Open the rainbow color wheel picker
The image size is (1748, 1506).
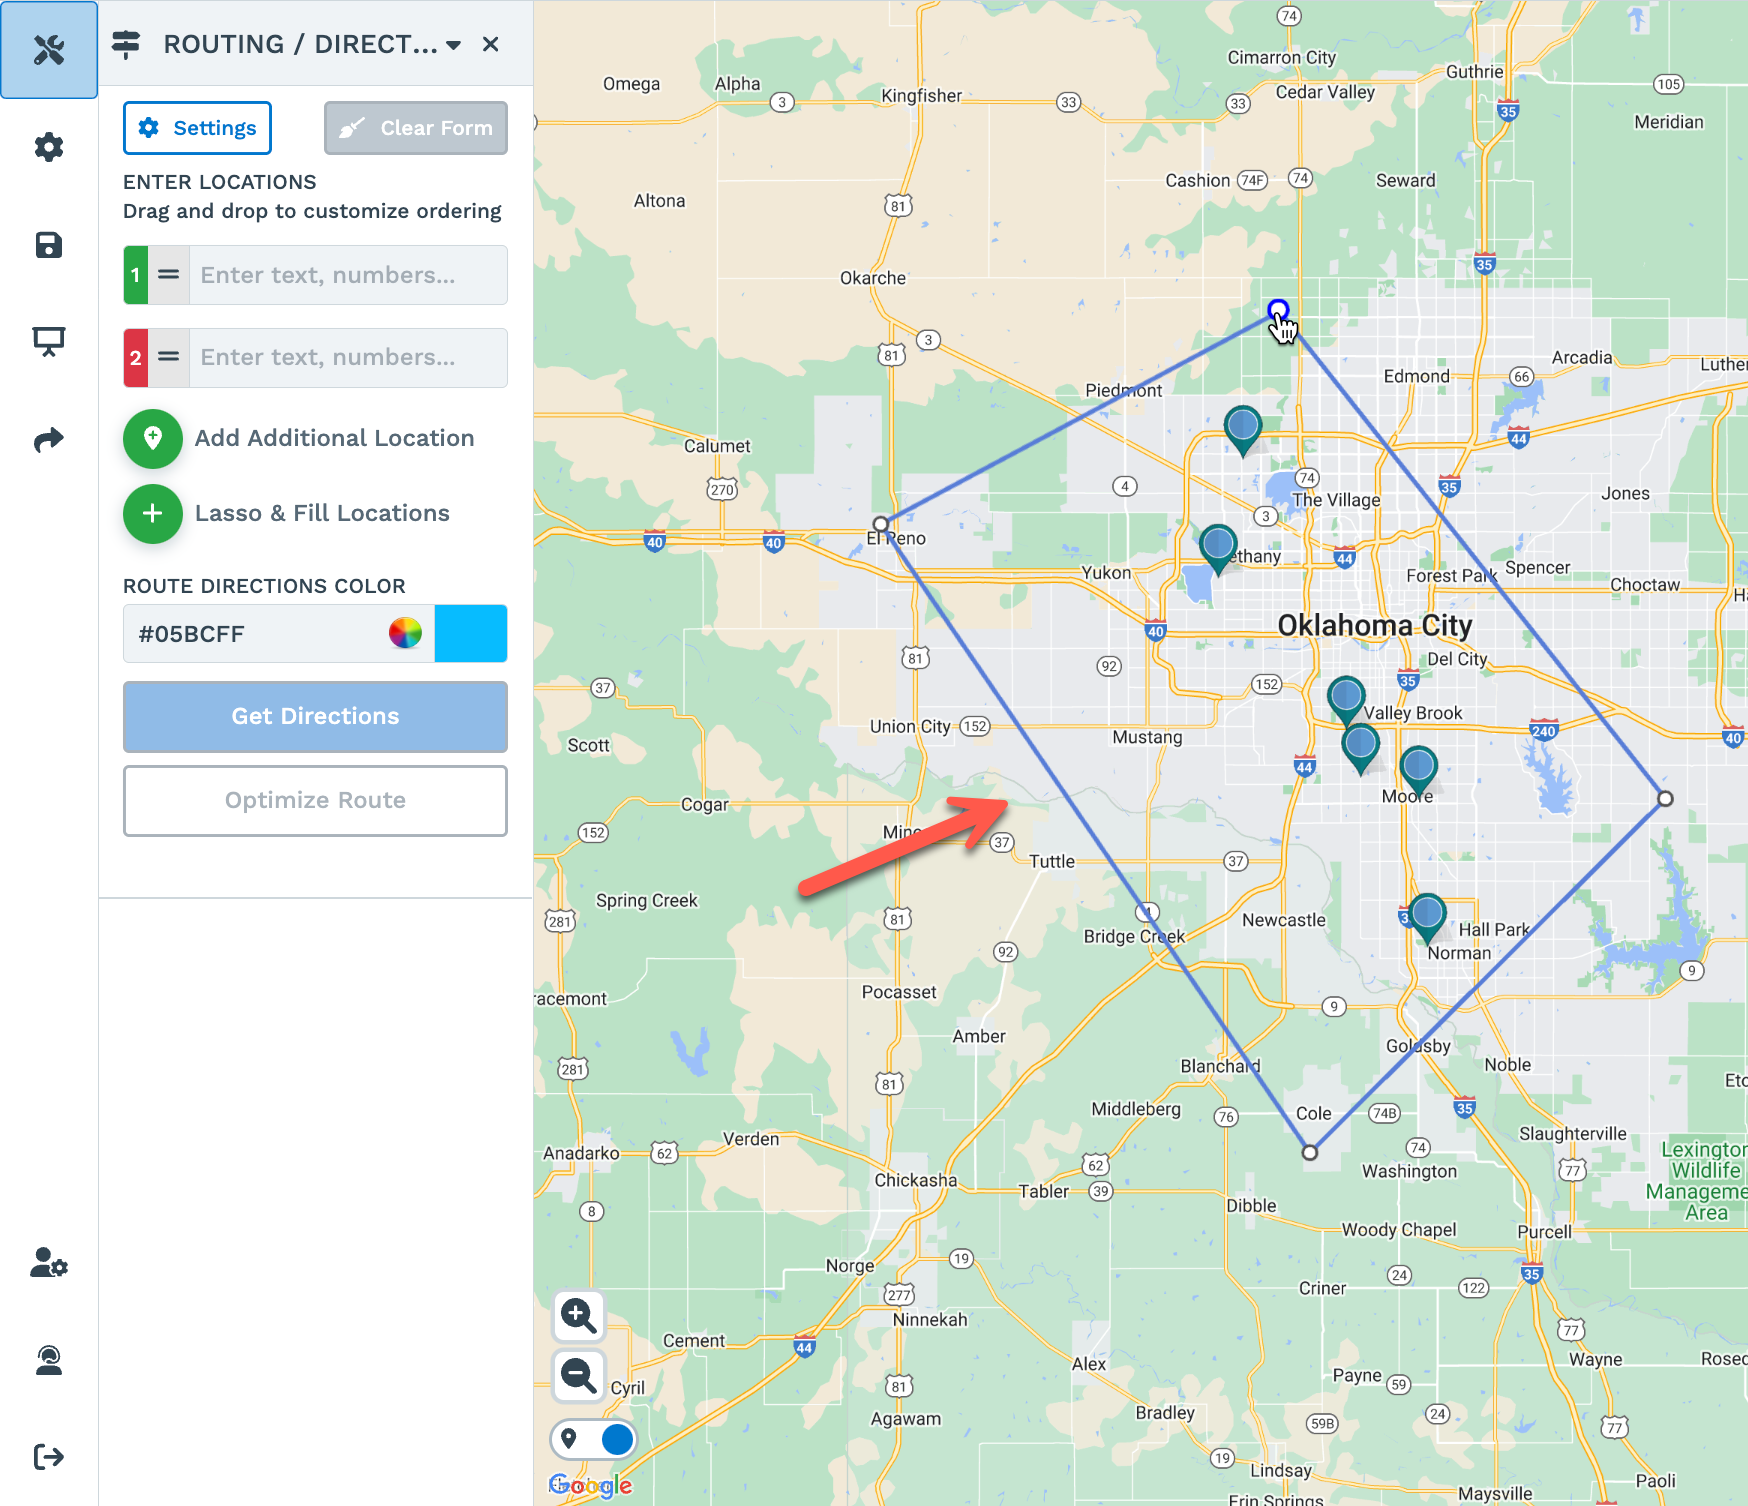click(x=405, y=633)
